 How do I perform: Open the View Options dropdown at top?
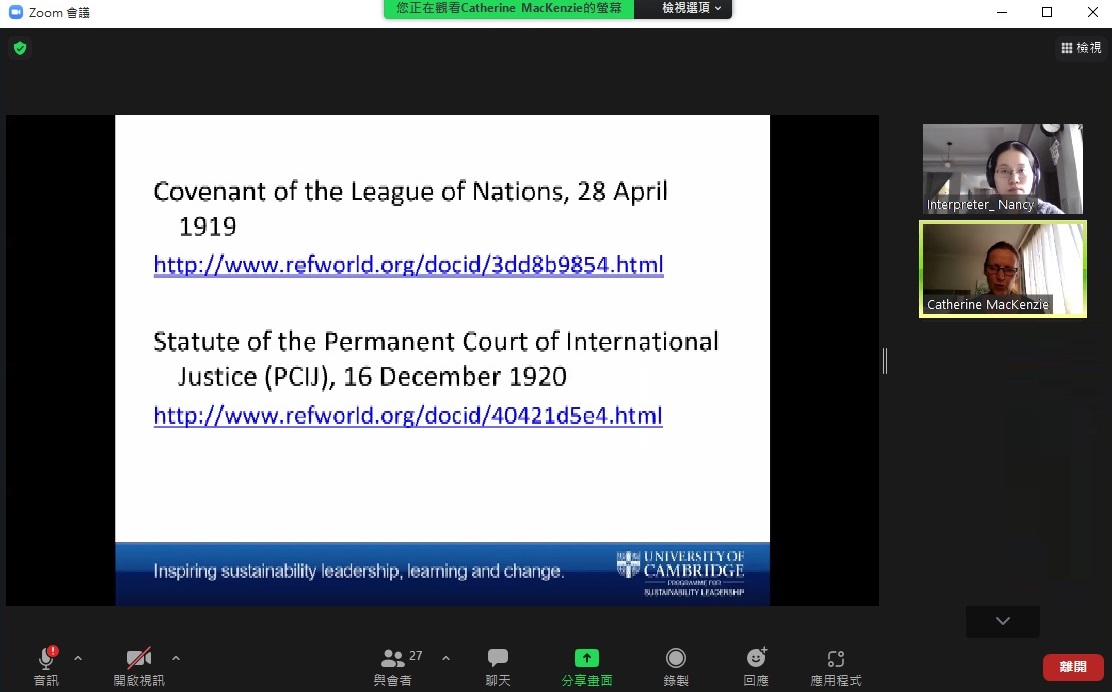[691, 8]
